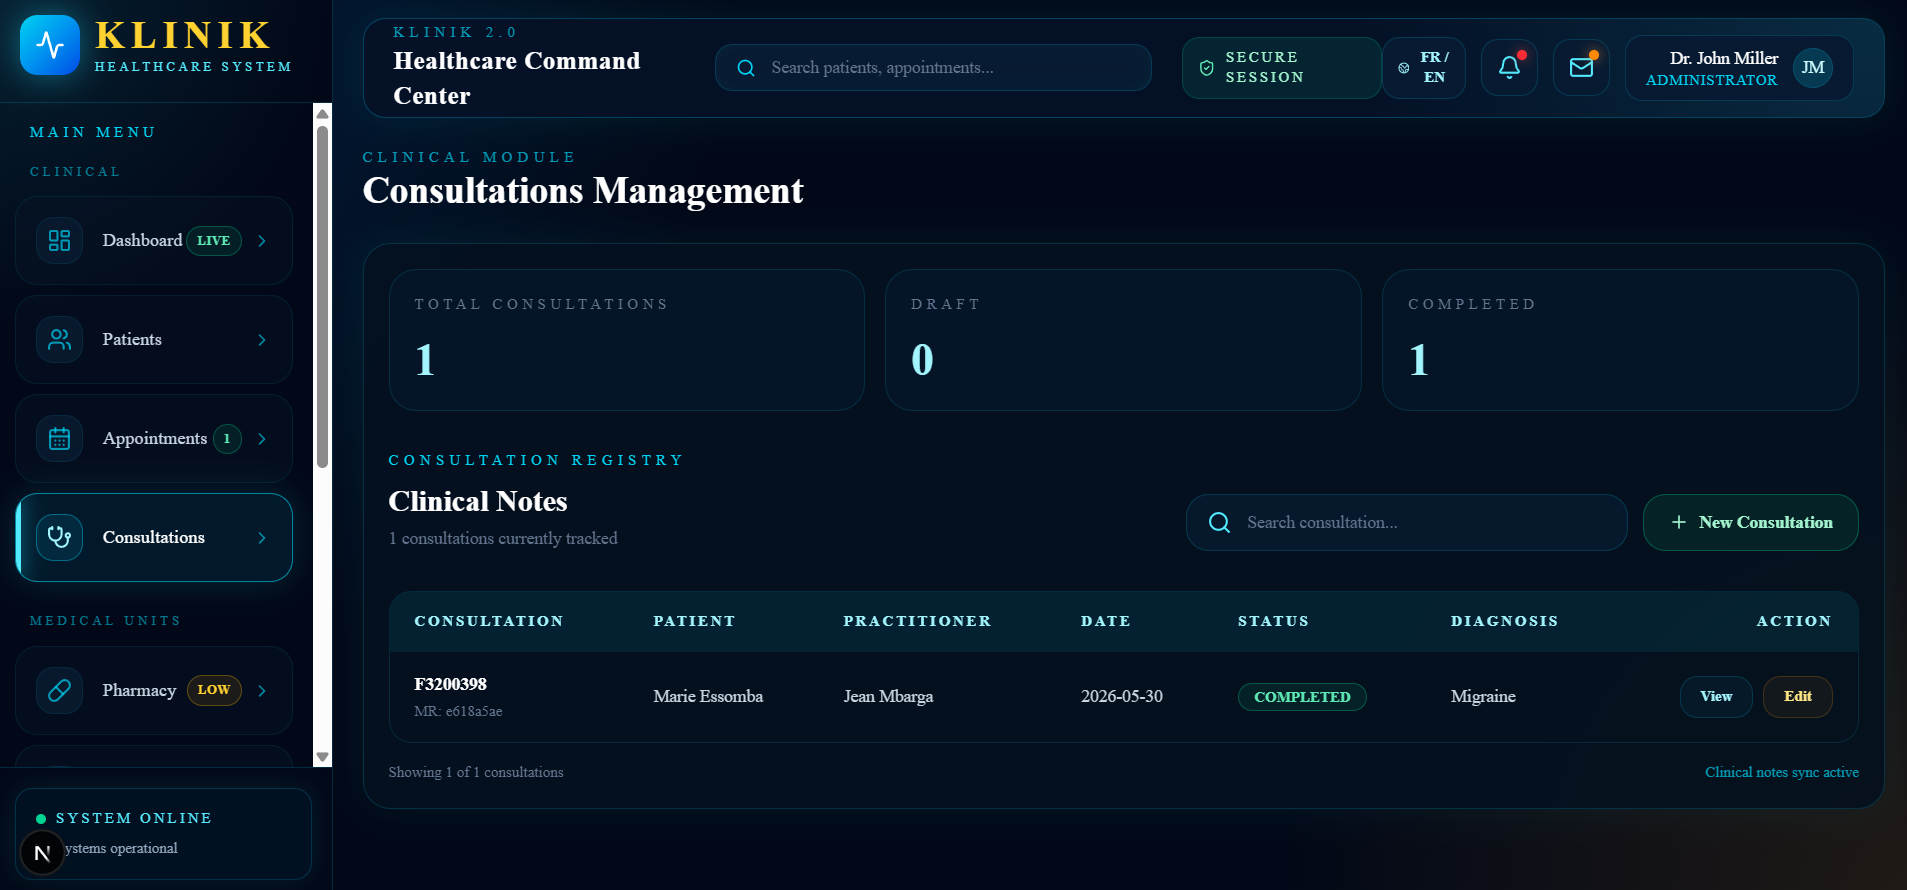Click the COMPLETED status badge

pos(1302,697)
